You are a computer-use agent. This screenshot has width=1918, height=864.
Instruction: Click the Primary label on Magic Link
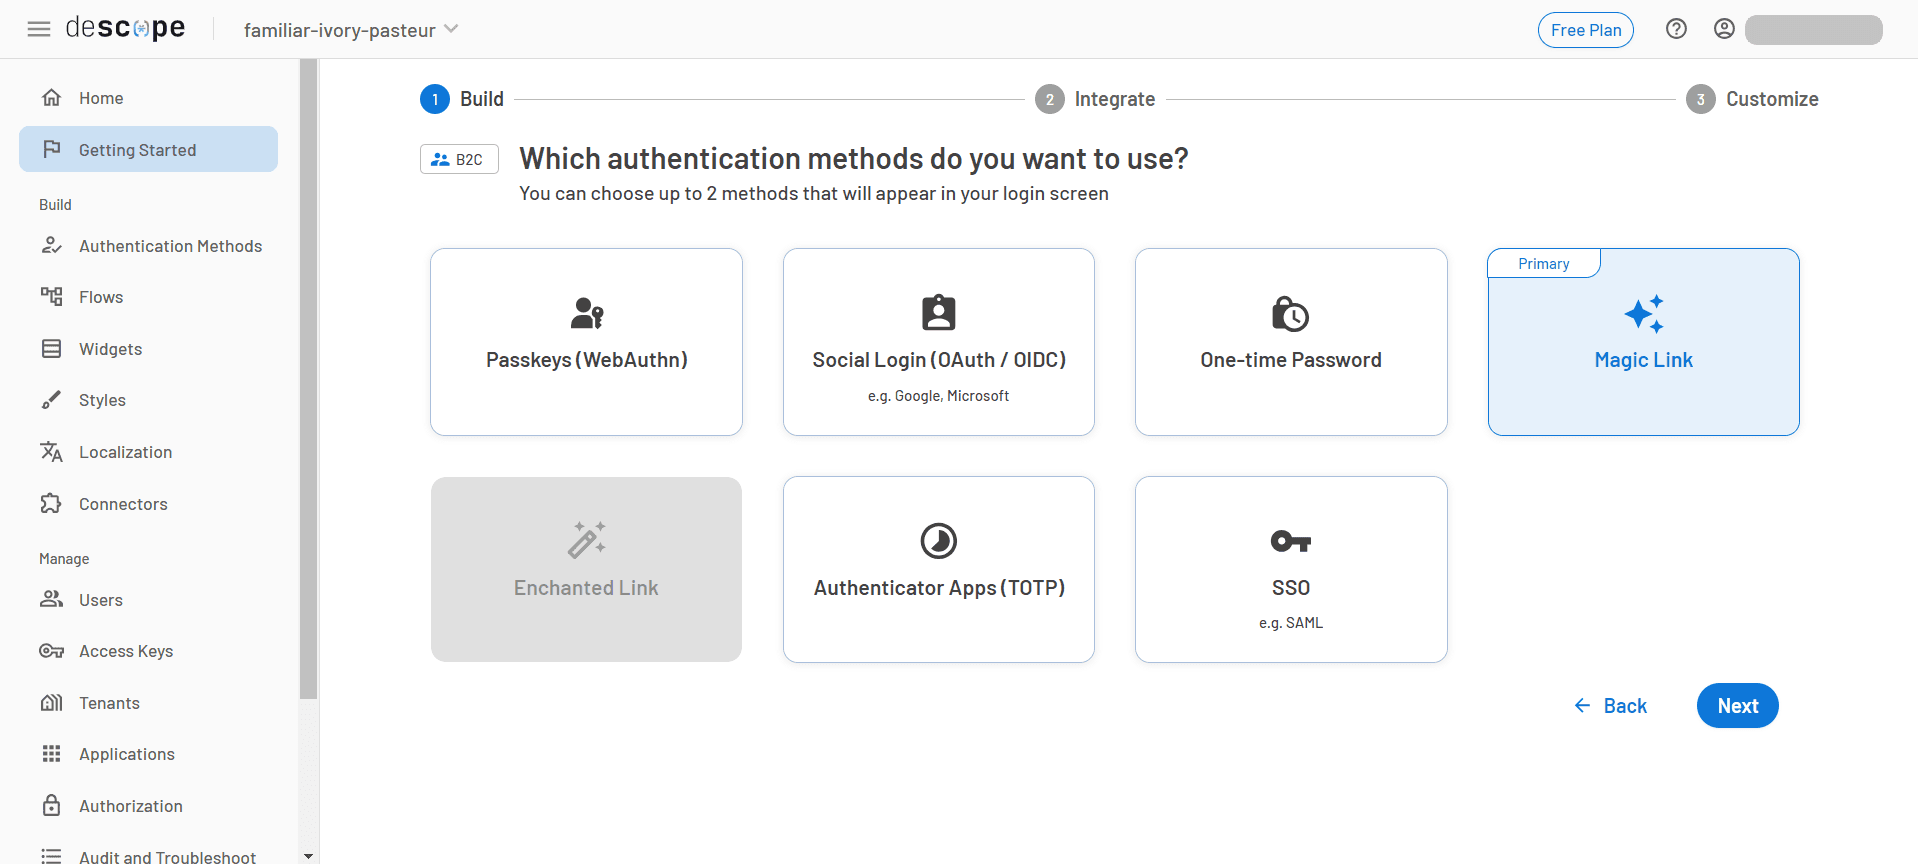point(1543,263)
